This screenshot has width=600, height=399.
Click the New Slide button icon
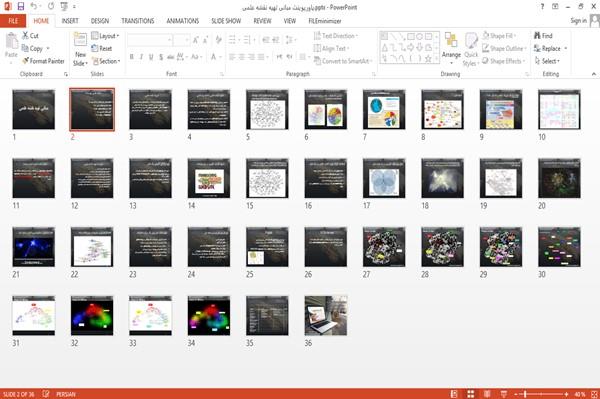[x=80, y=40]
